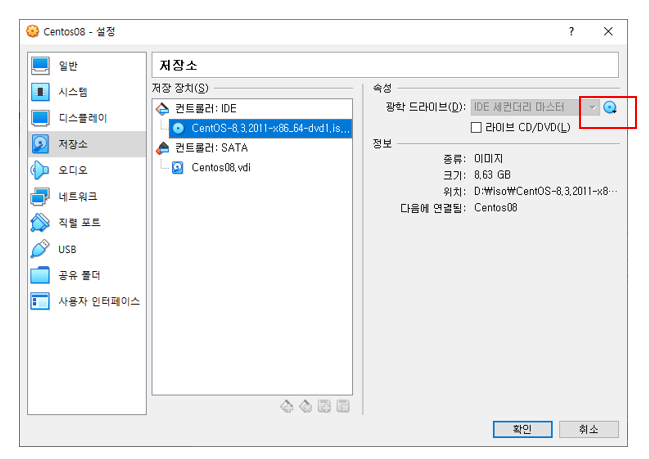Click the add controller icon below storage tree
649x459 pixels.
[286, 406]
